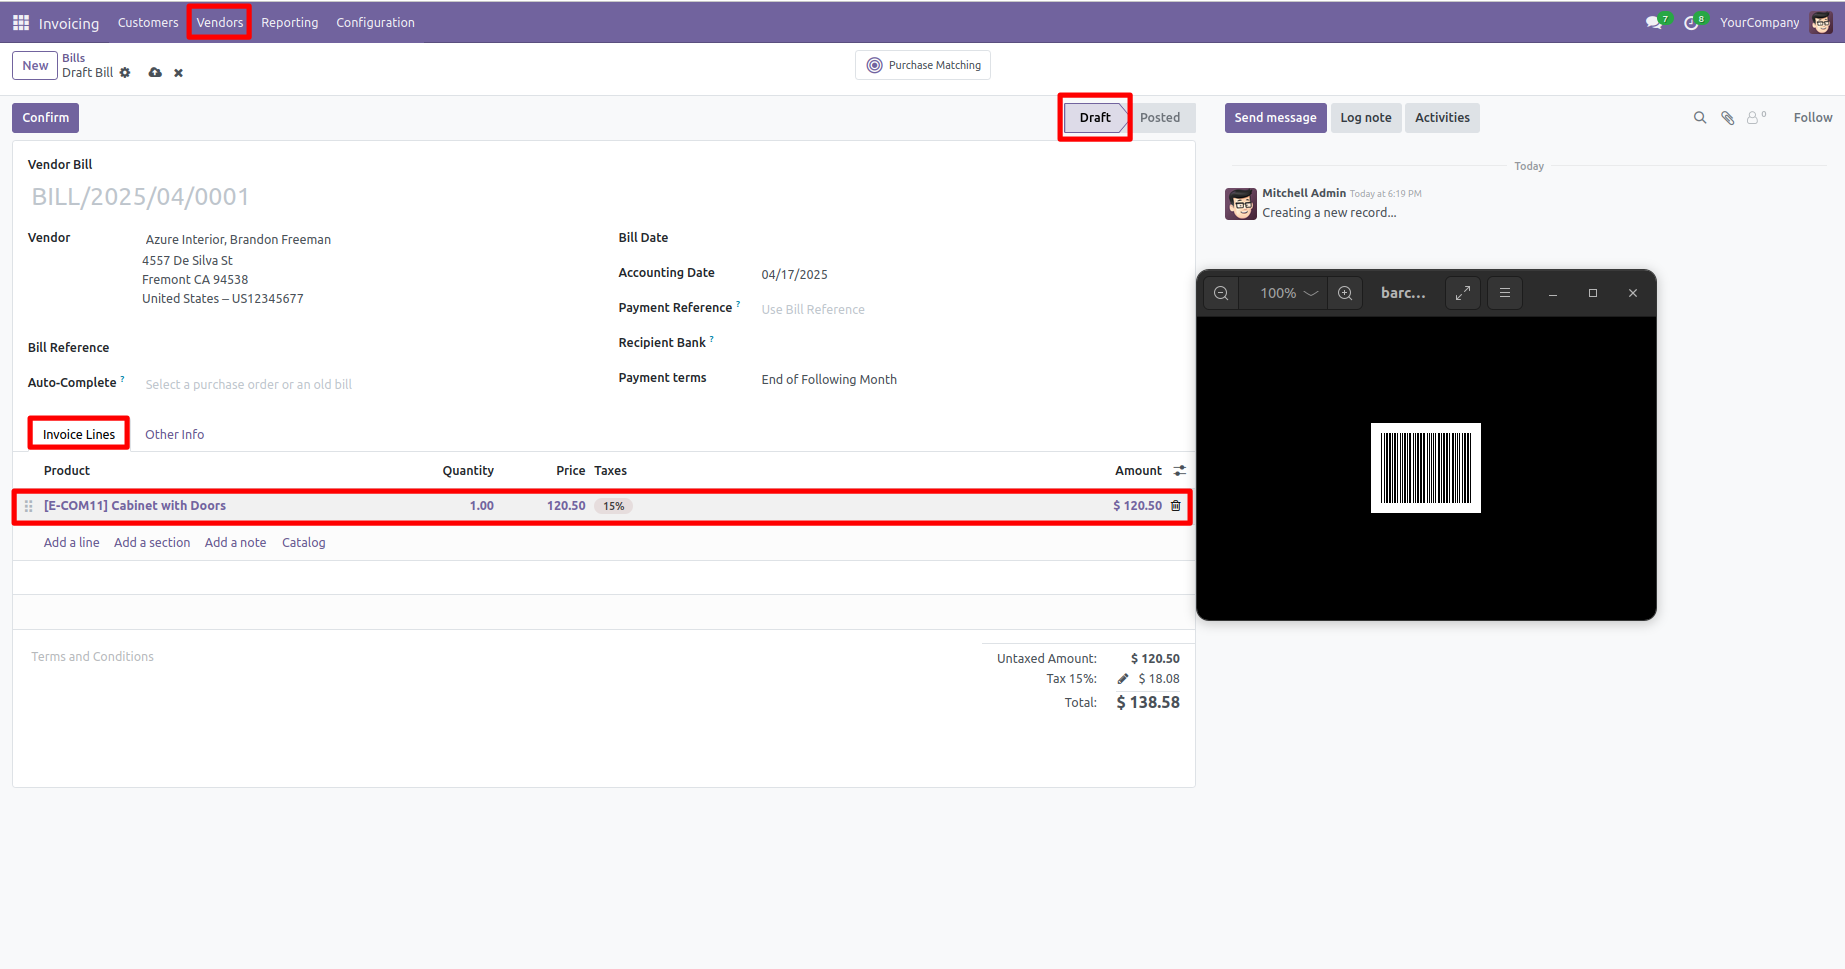Search chatter messages magnifier icon

click(x=1699, y=118)
